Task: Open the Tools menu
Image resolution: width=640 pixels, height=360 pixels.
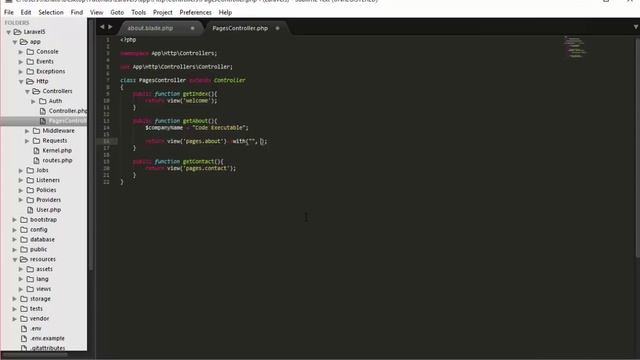Action: point(138,12)
